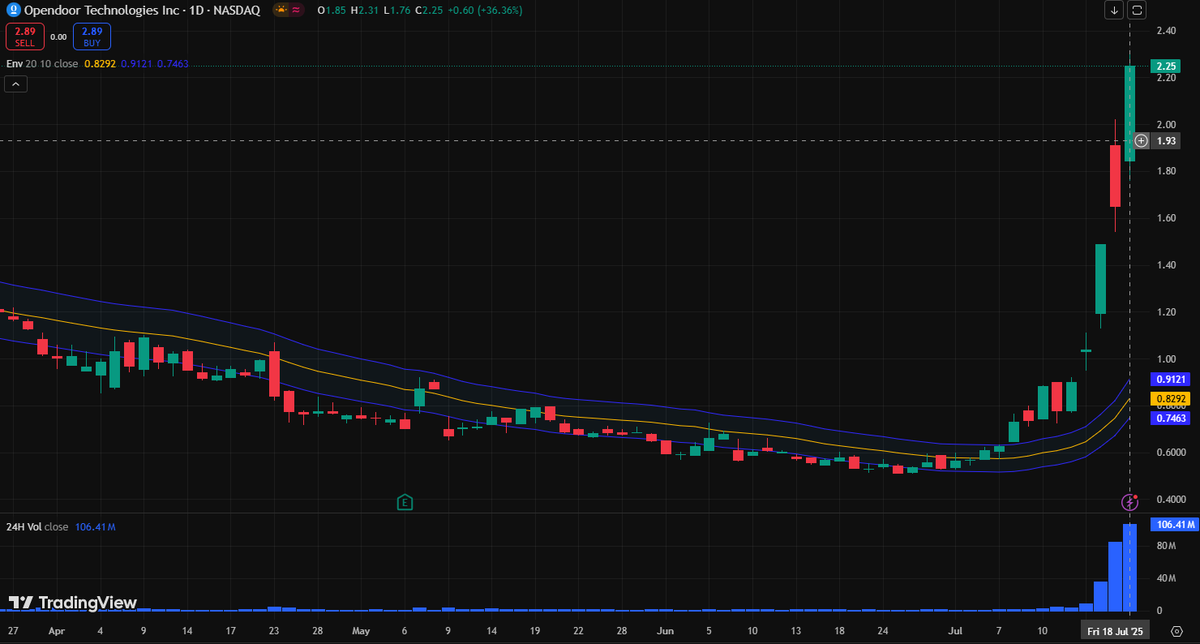Open chart settings hexagon icon
This screenshot has width=1200, height=644.
[1175, 633]
